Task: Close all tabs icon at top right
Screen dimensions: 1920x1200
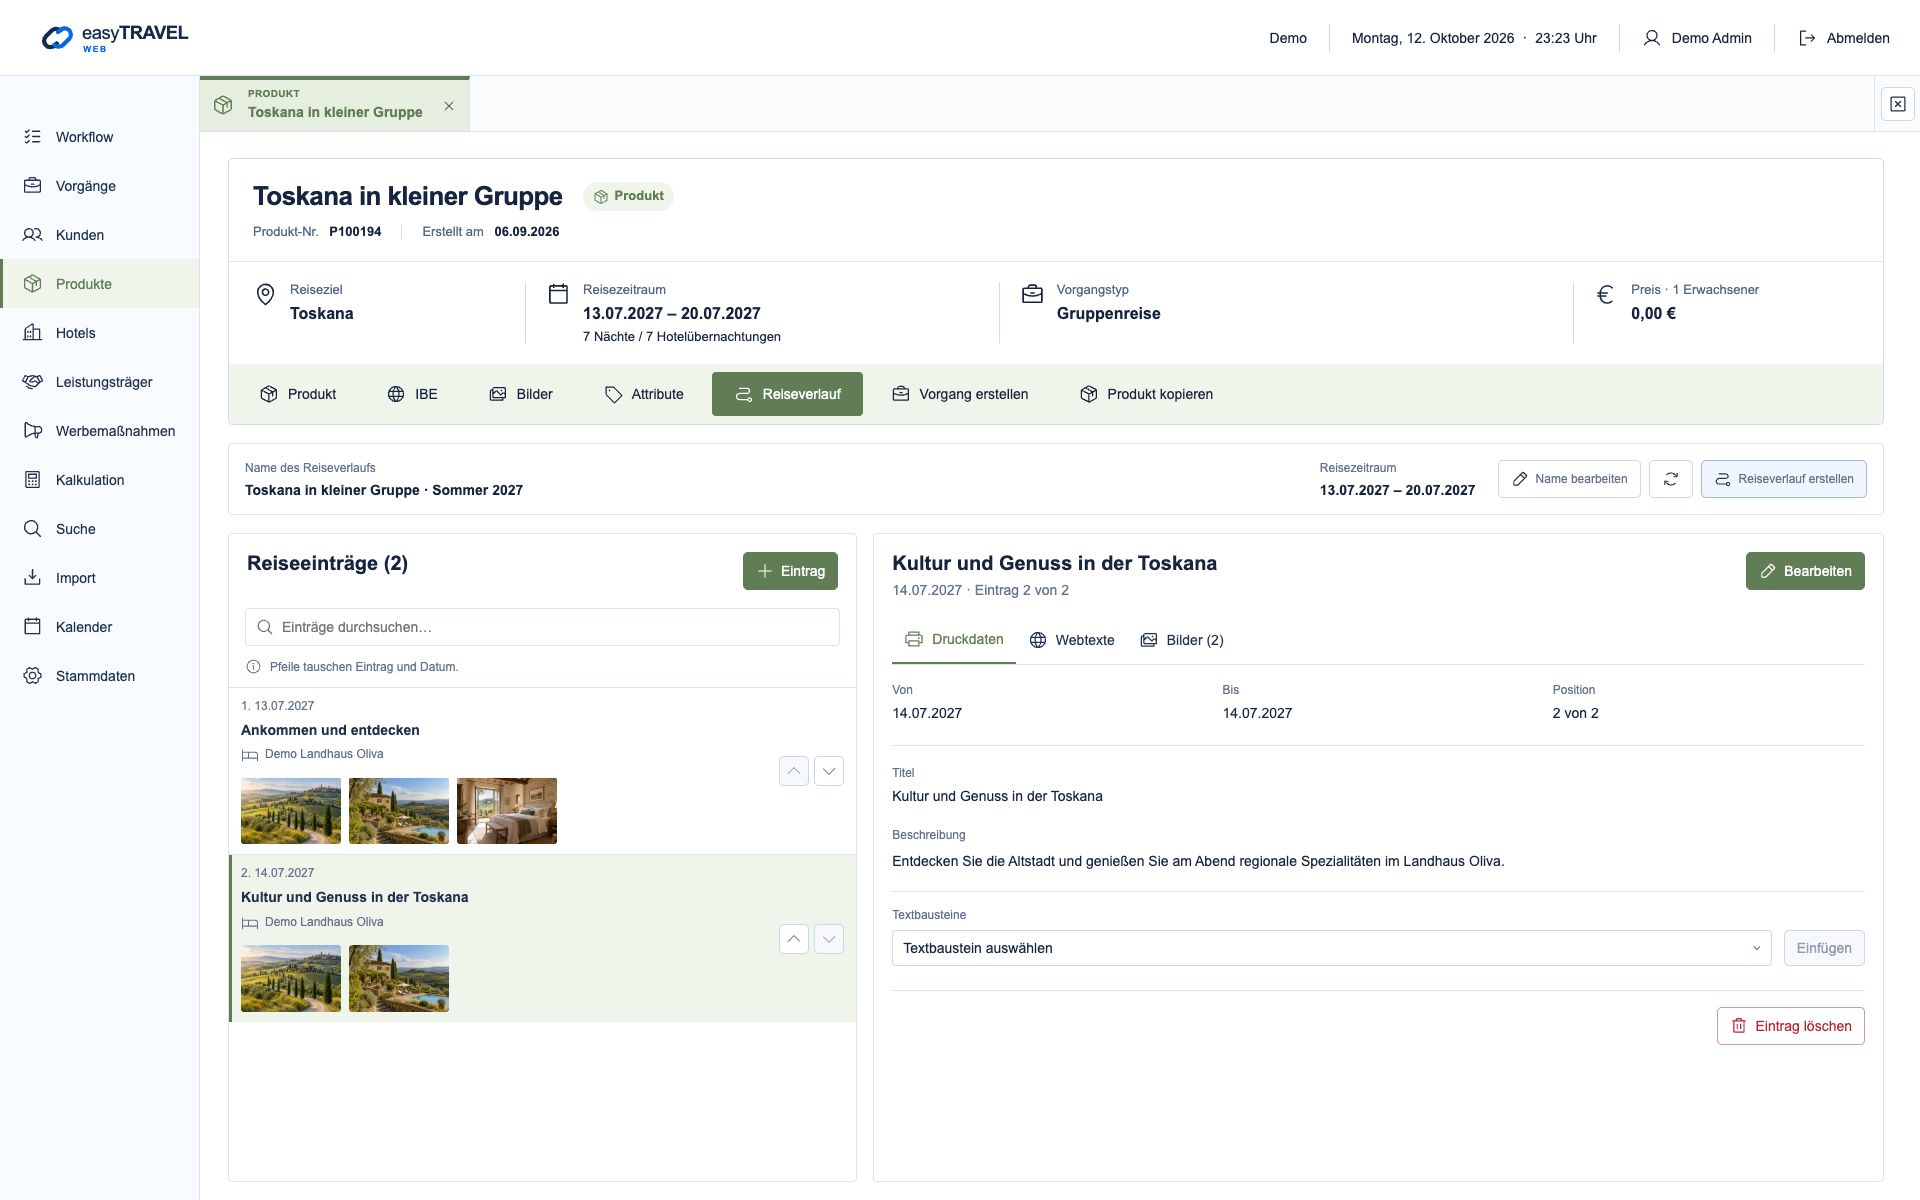Action: pyautogui.click(x=1897, y=104)
